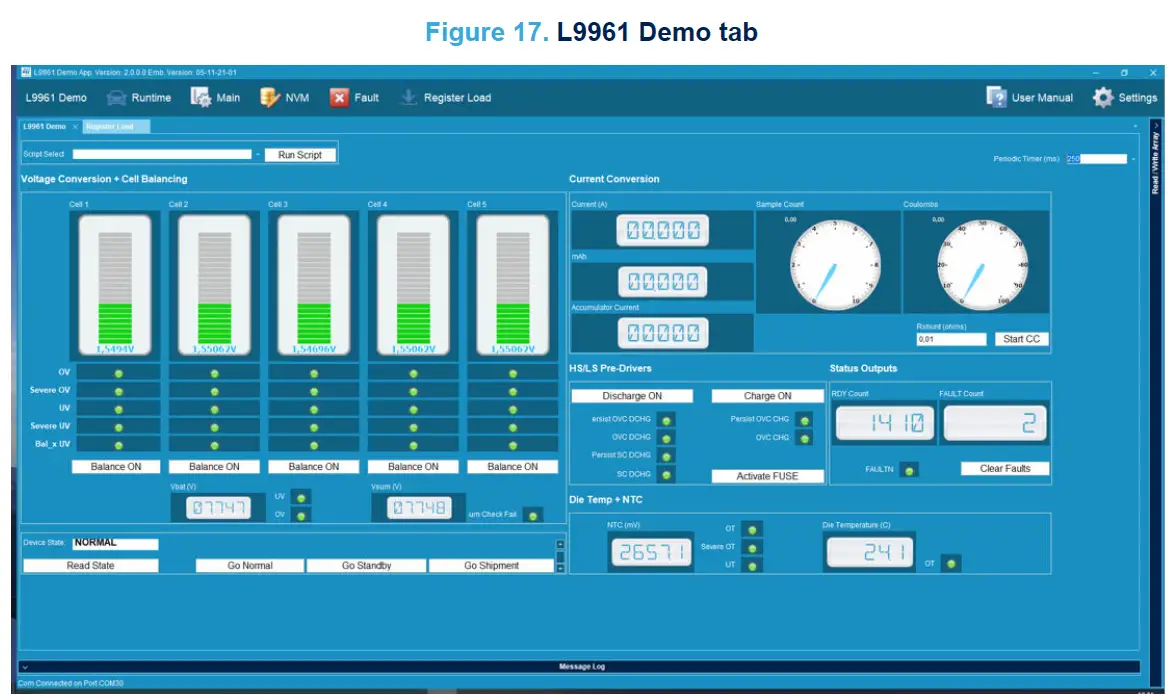
Task: Click Cell 3 UV status indicator
Action: pos(314,409)
